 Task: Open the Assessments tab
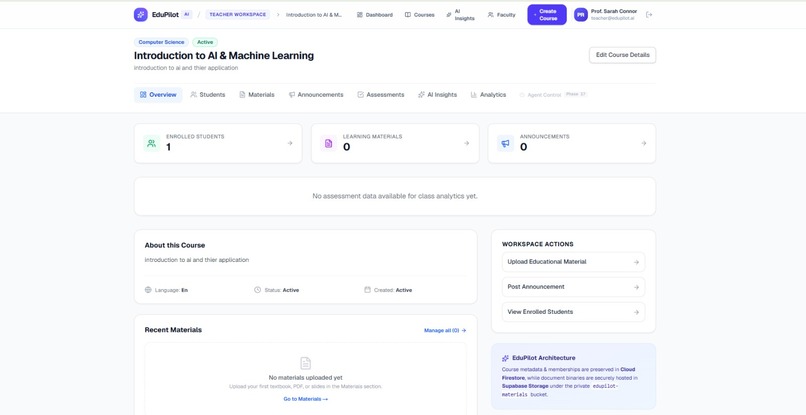tap(381, 95)
